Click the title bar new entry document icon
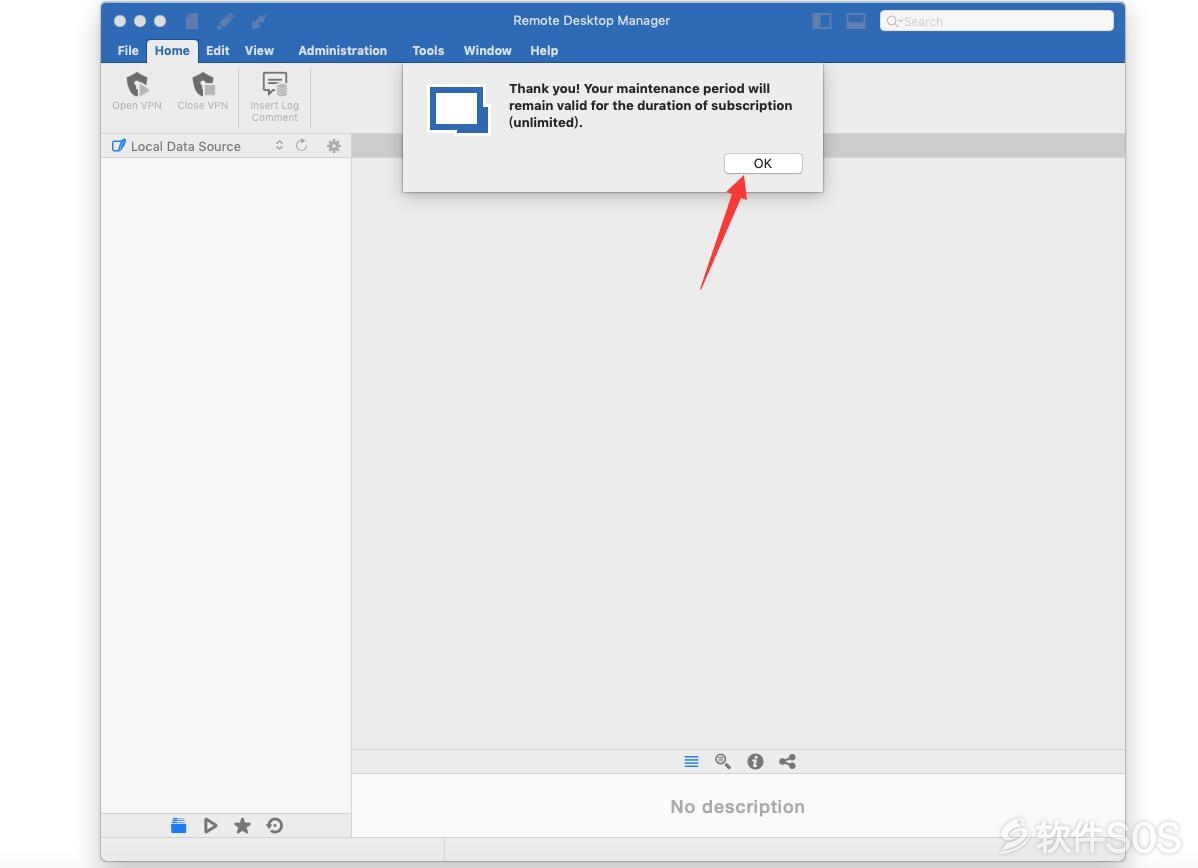Image resolution: width=1198 pixels, height=868 pixels. (193, 21)
